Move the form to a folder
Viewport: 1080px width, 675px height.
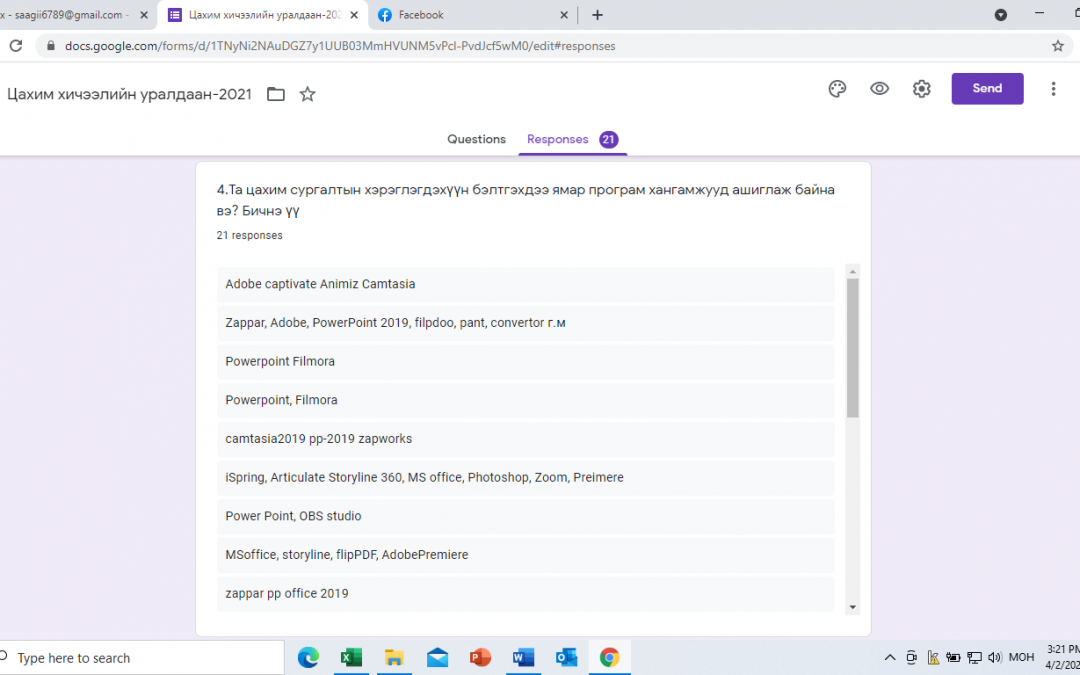click(x=276, y=94)
